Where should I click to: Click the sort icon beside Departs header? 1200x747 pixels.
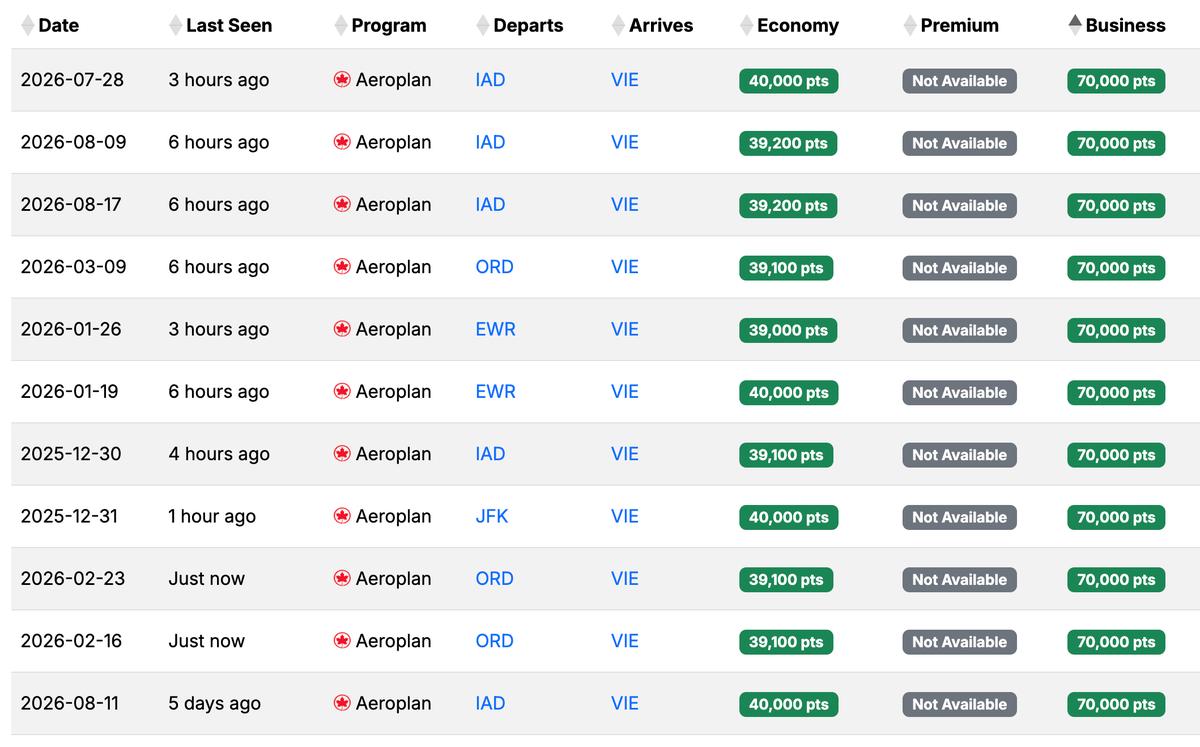(x=483, y=26)
